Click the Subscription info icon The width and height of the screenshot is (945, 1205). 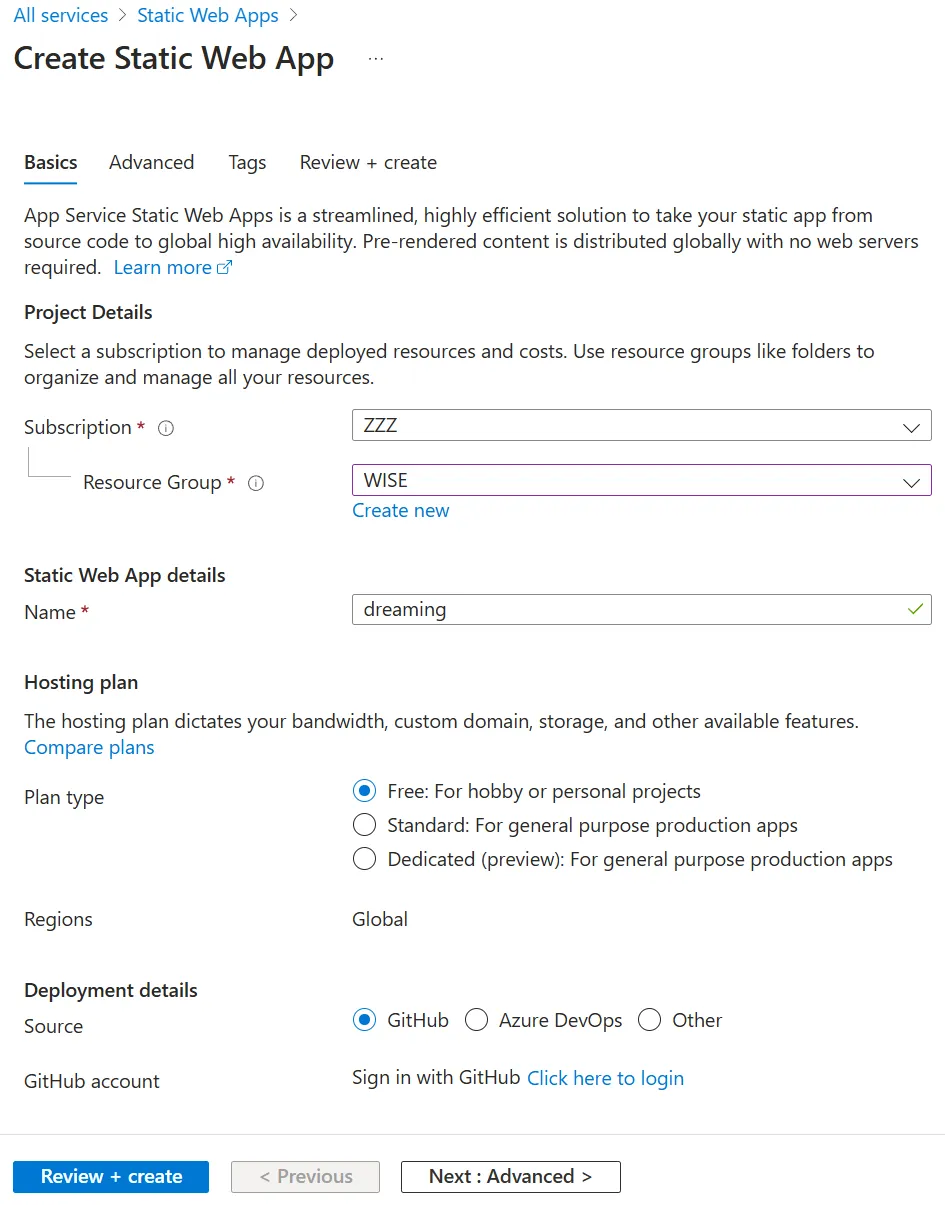pyautogui.click(x=166, y=428)
